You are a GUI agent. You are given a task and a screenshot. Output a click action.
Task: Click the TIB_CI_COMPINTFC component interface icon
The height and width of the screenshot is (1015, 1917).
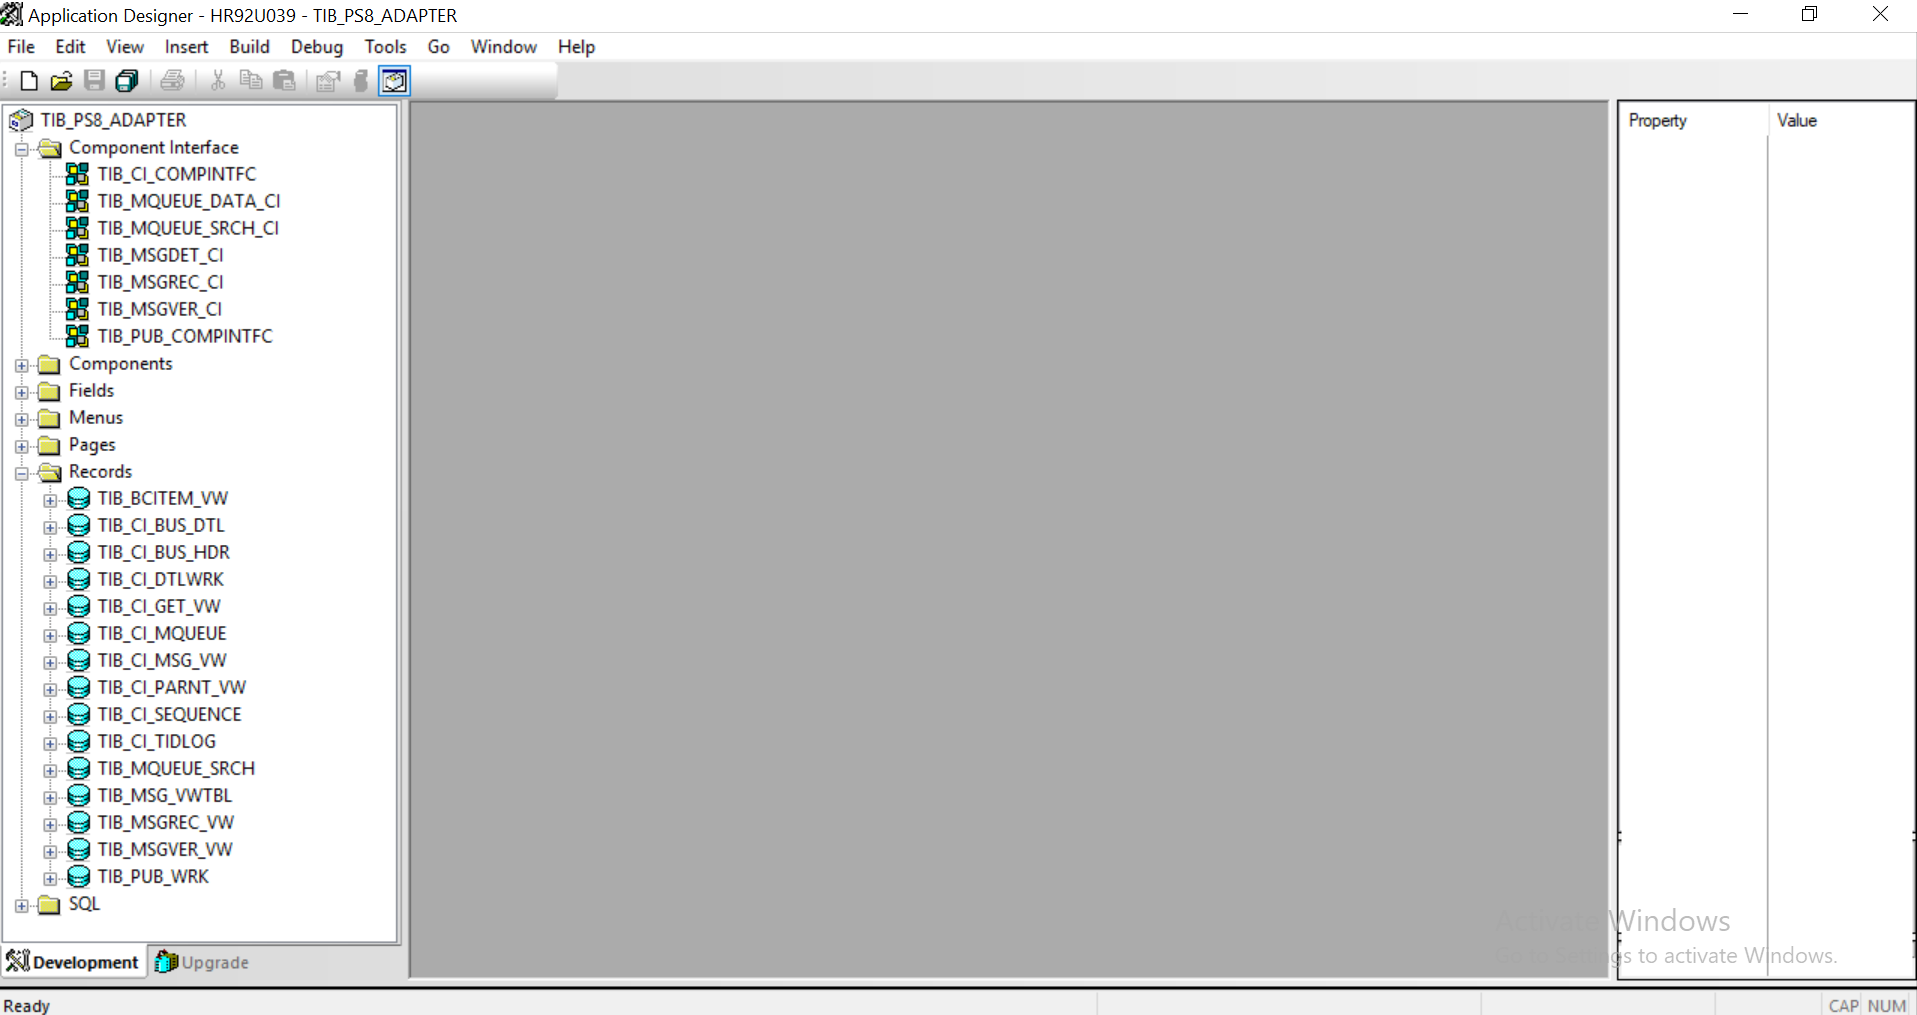(x=77, y=174)
